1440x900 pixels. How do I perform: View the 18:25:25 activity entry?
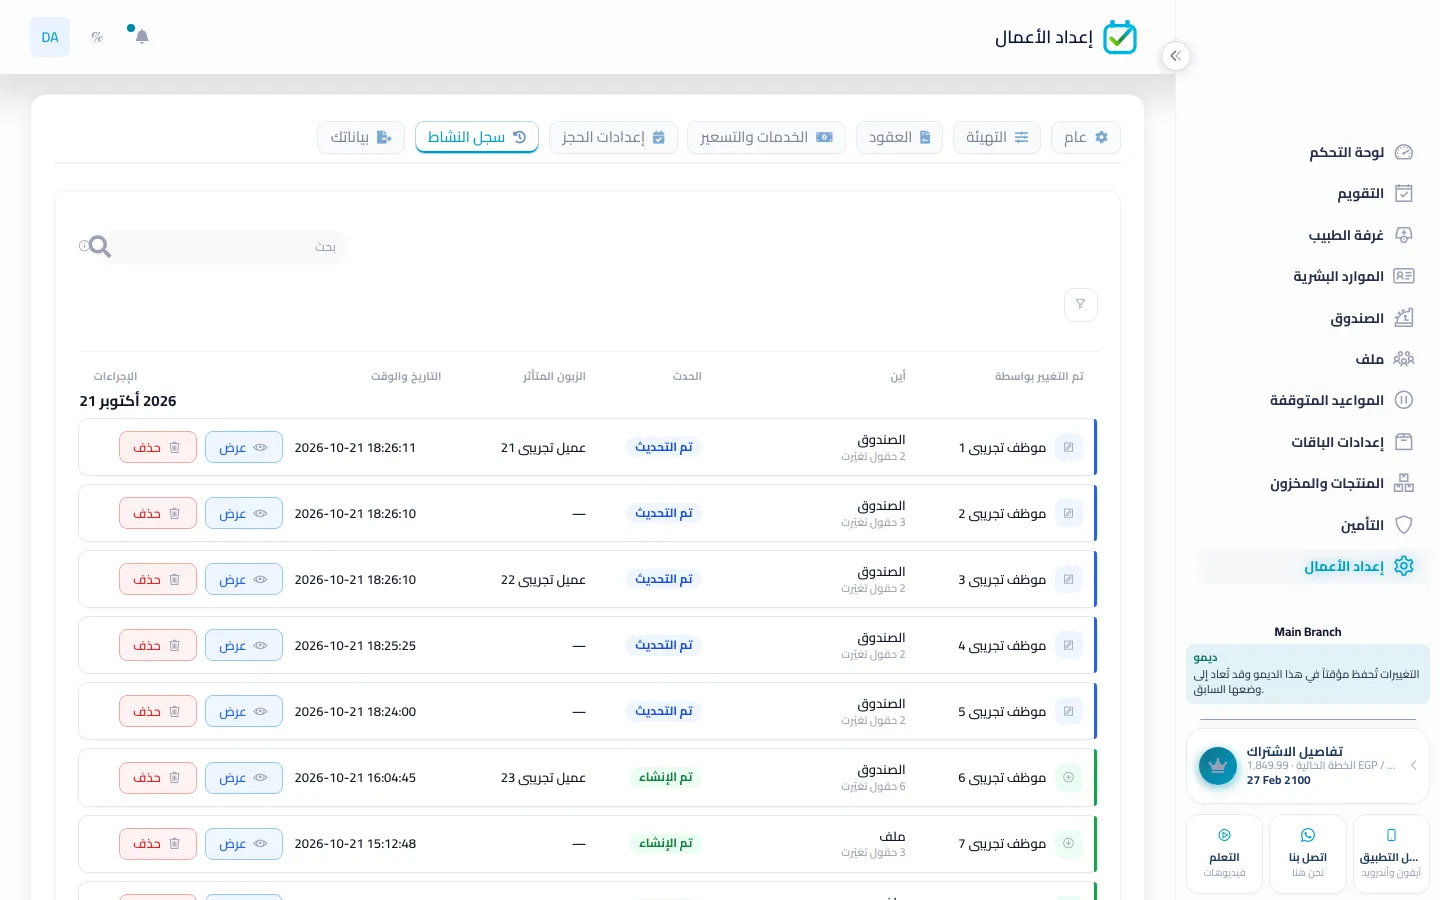pyautogui.click(x=244, y=645)
